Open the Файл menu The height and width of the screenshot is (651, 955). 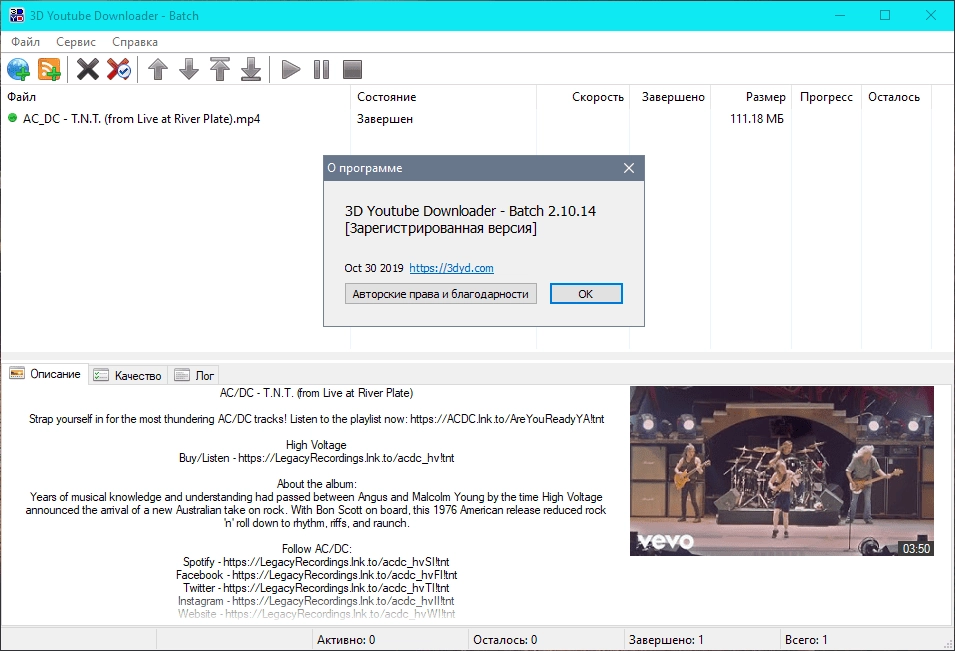(25, 41)
